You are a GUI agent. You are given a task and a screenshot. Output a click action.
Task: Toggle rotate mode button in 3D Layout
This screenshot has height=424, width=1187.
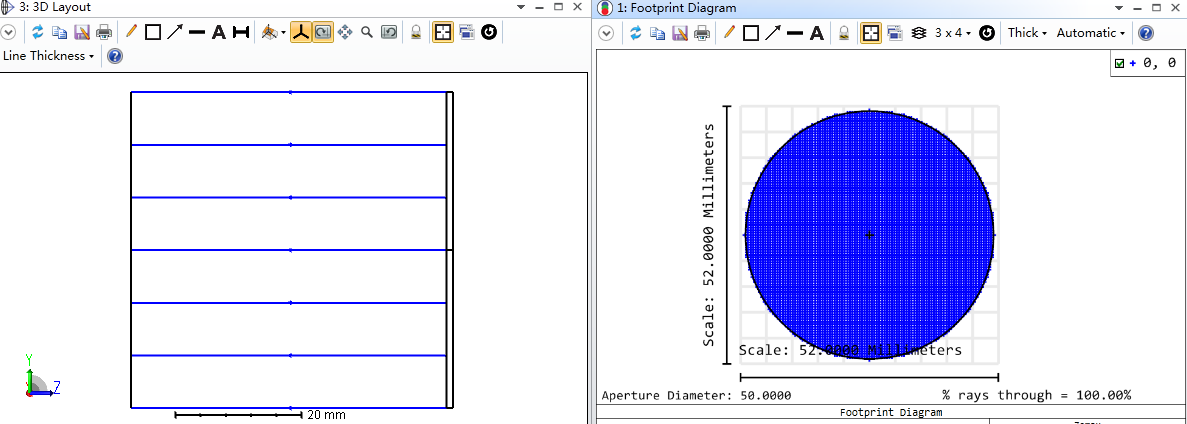(x=323, y=33)
